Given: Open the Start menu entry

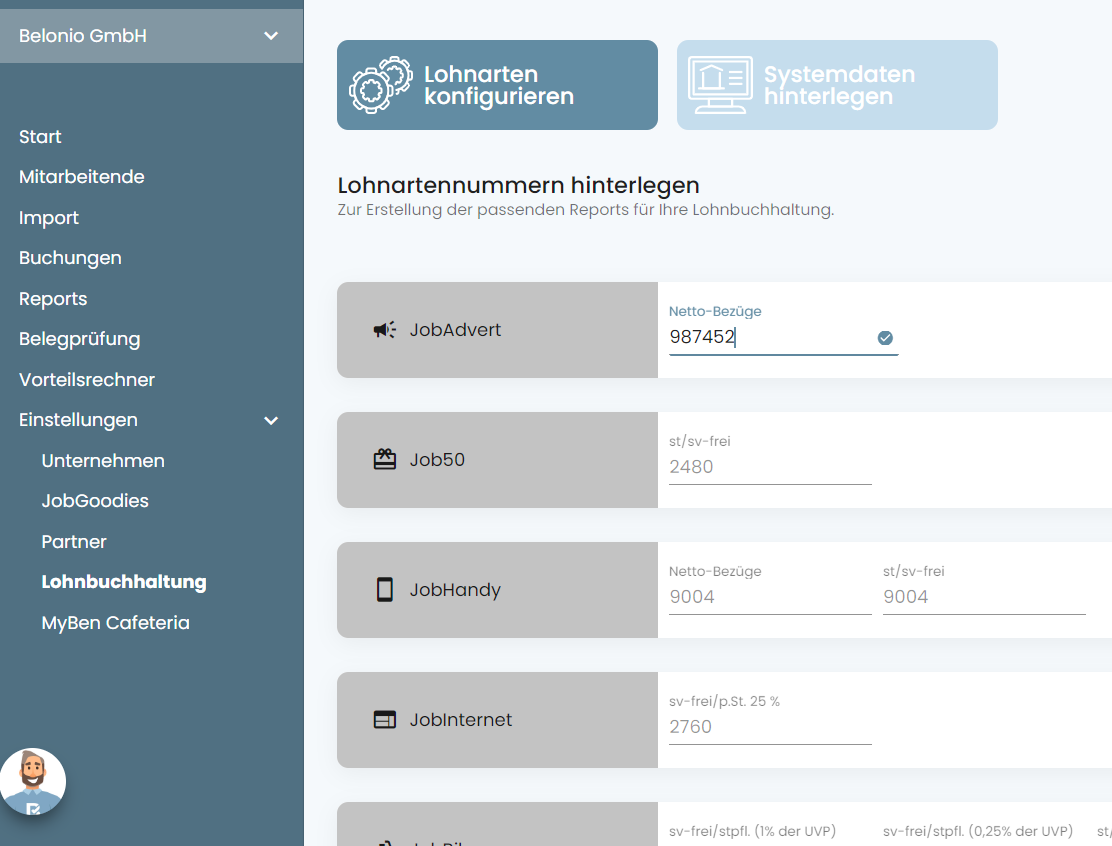Looking at the screenshot, I should point(40,136).
